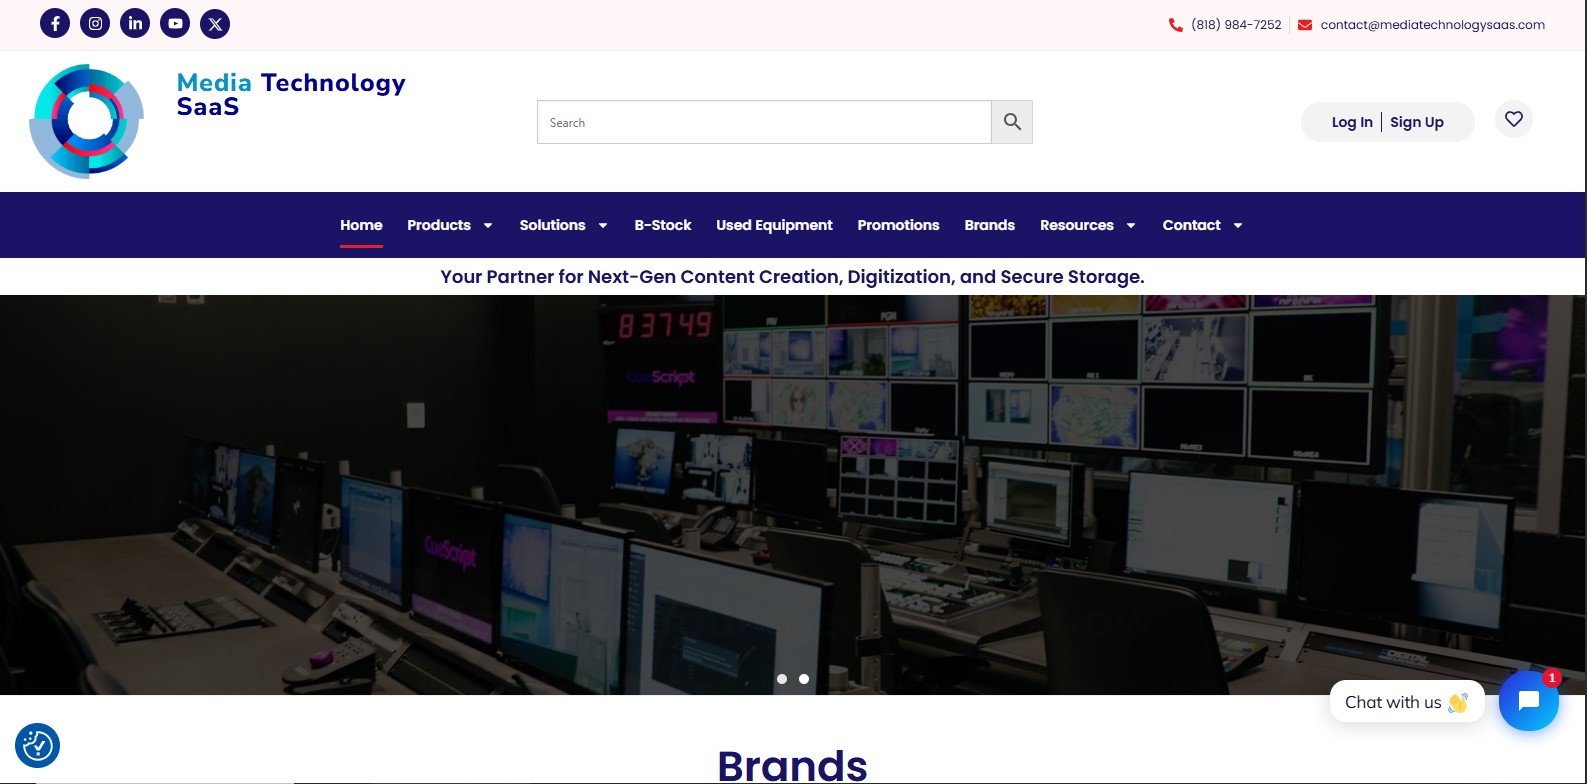
Task: Click the Media Technology SaaS circular logo
Action: tap(87, 121)
